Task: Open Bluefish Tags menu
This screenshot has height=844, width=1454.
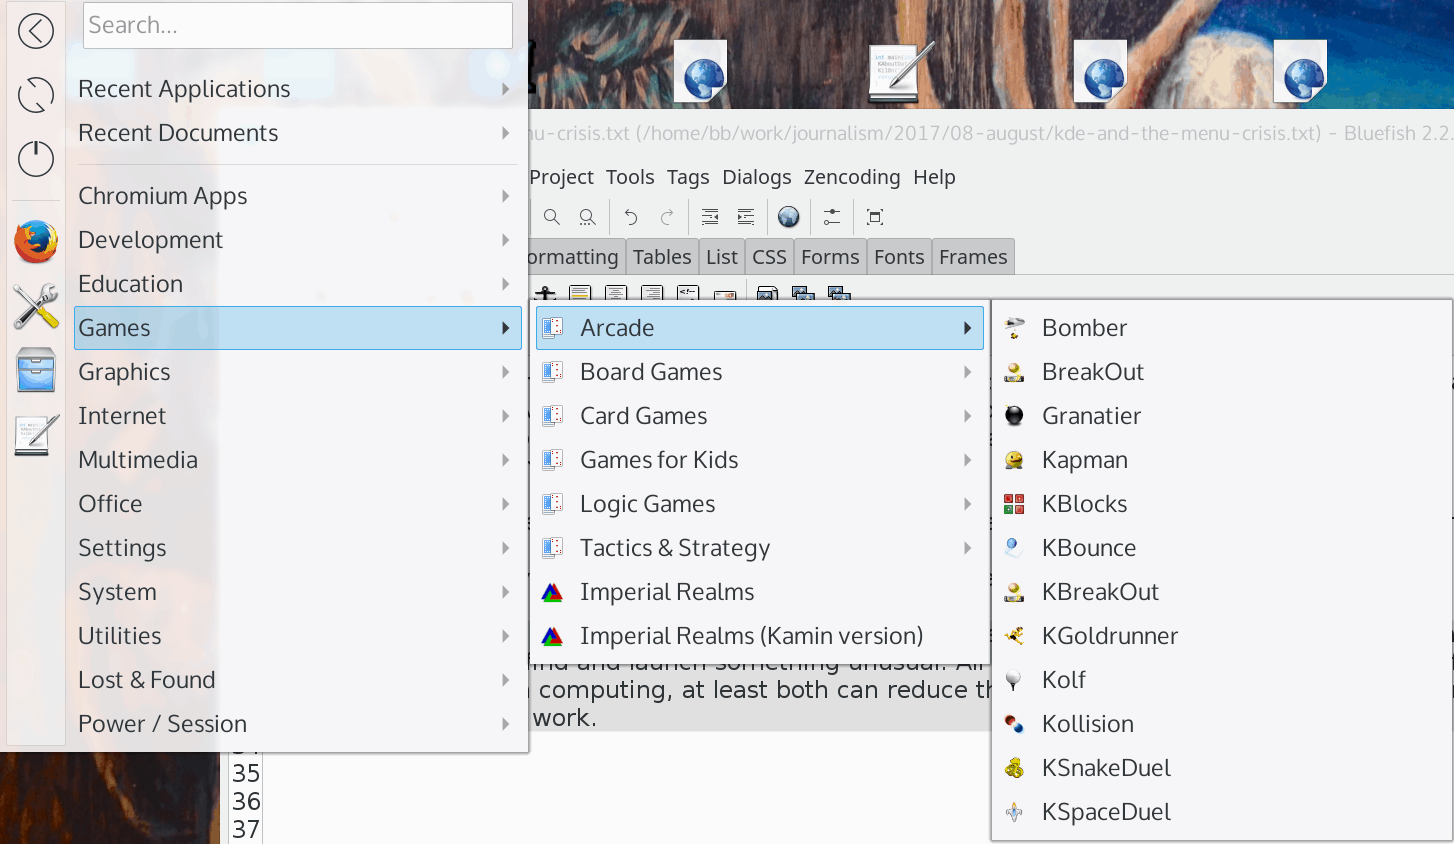Action: (x=688, y=177)
